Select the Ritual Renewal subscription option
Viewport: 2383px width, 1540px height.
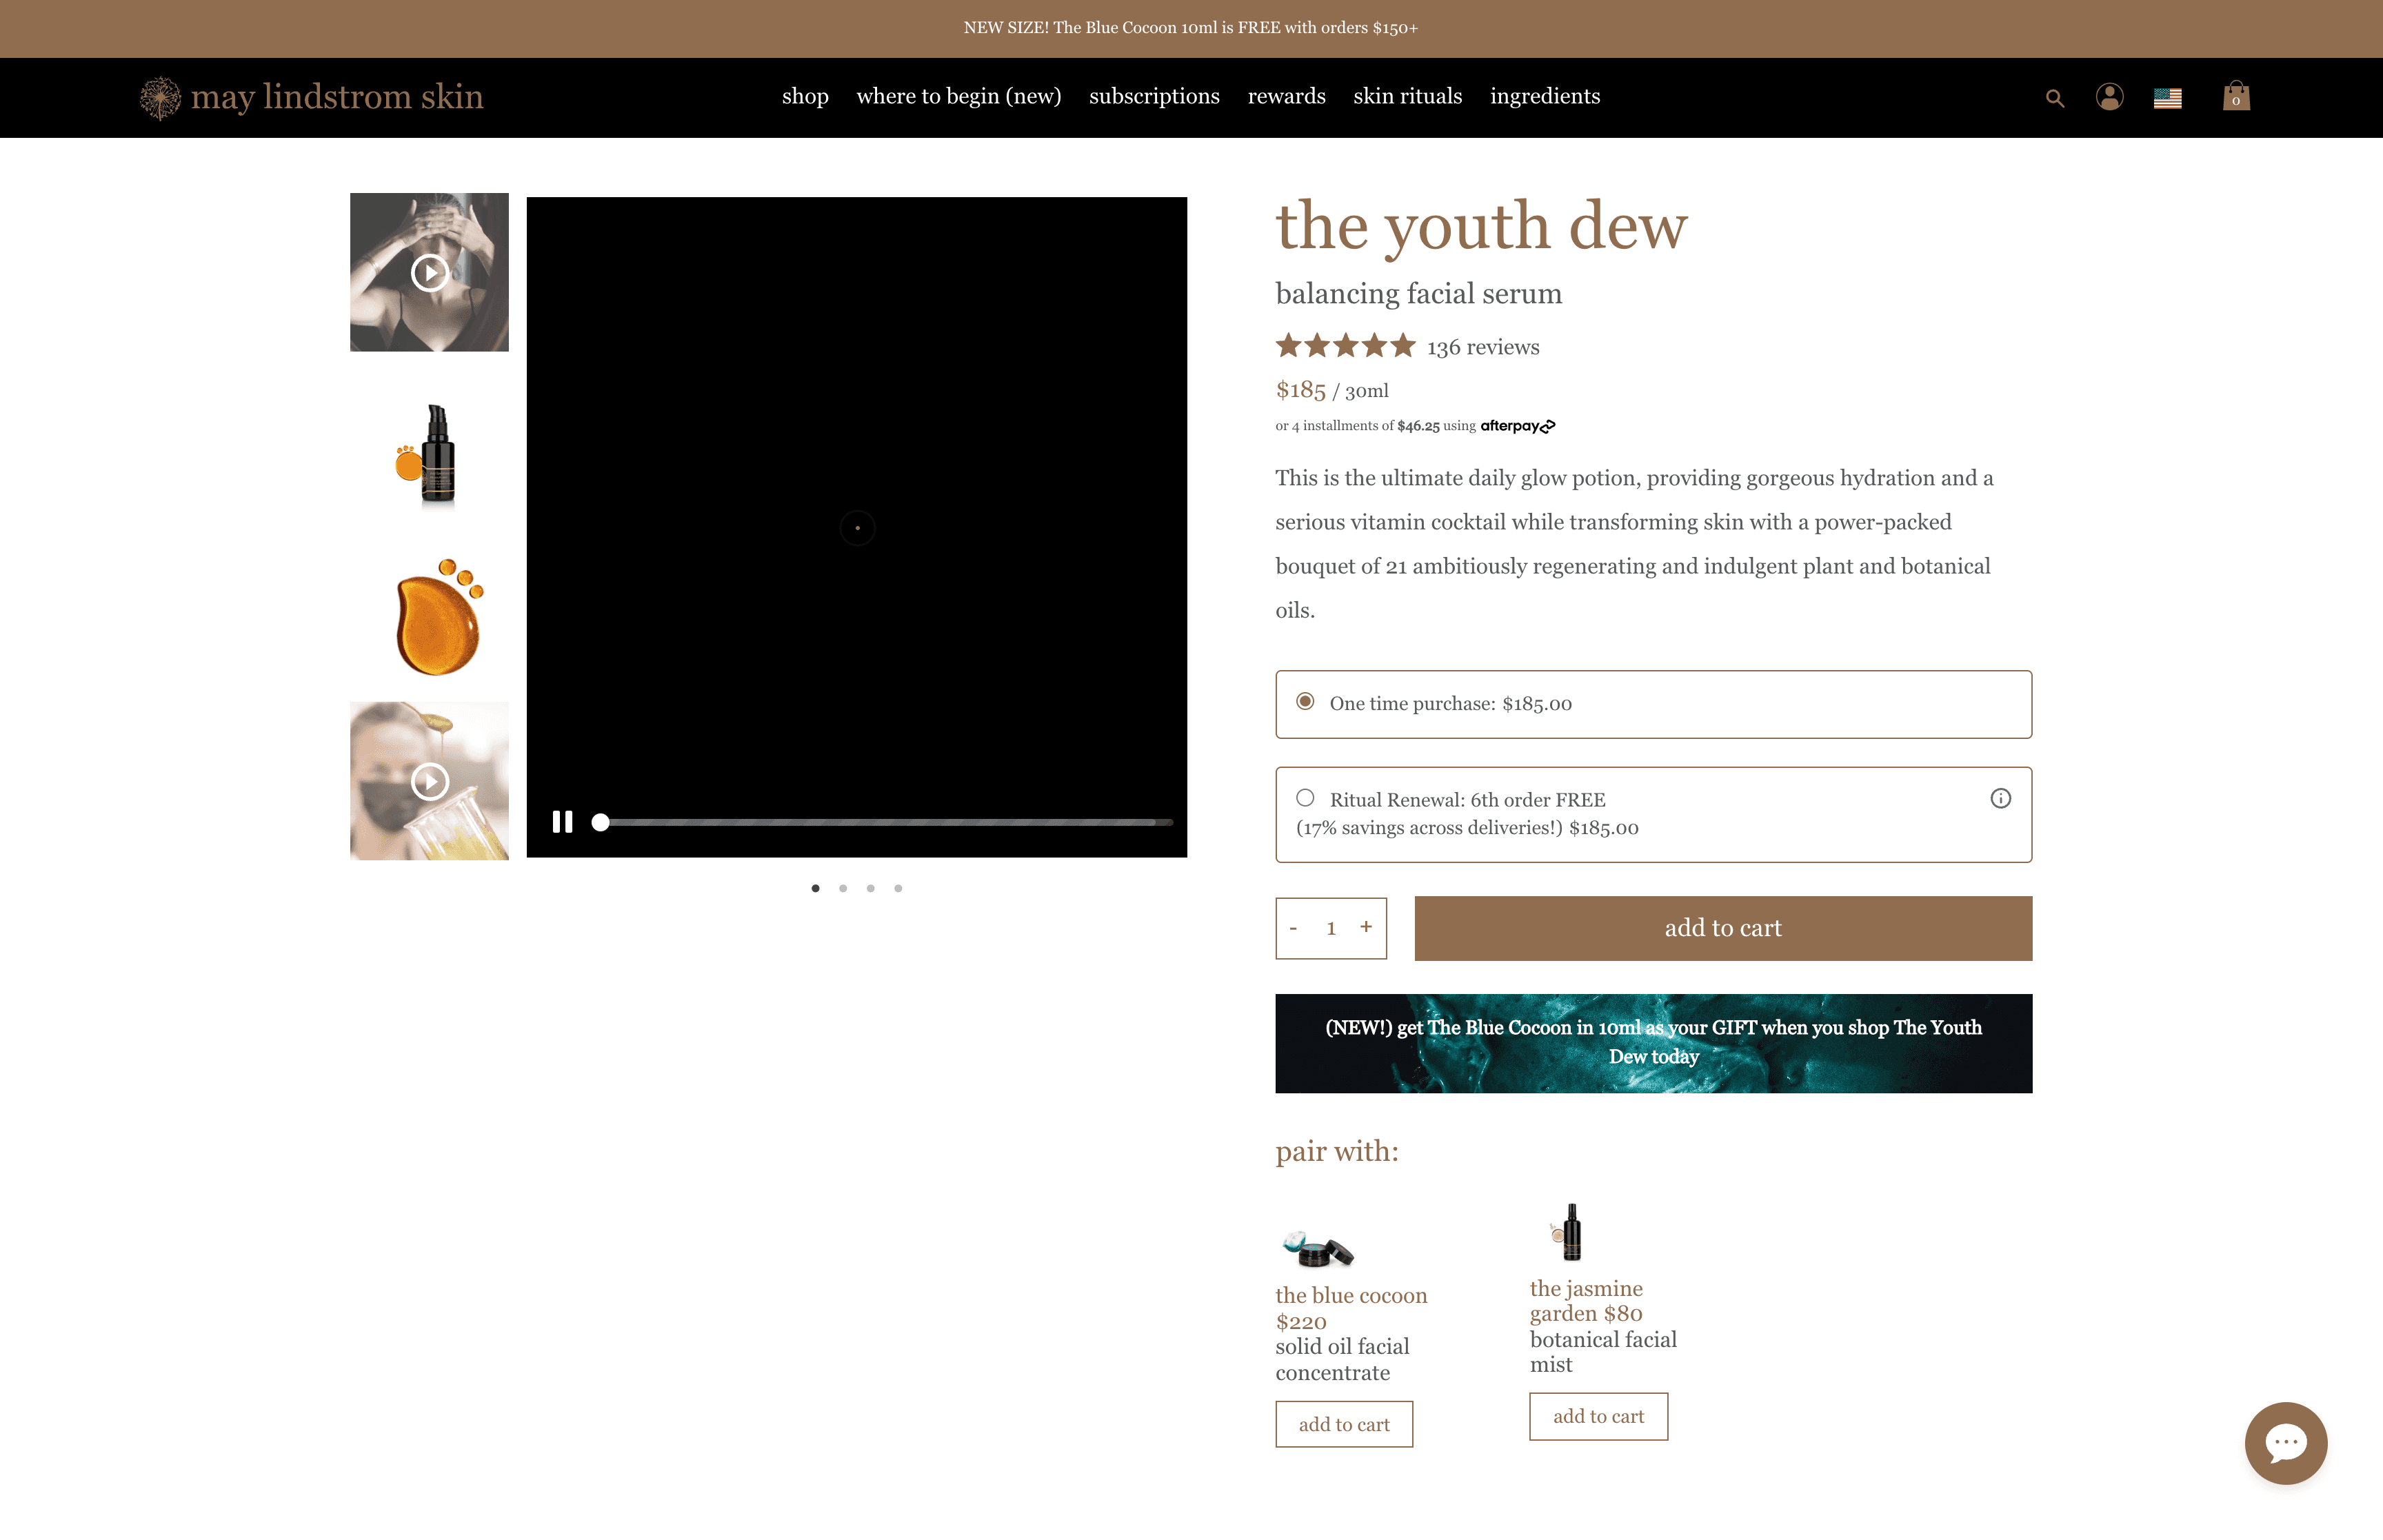1305,797
